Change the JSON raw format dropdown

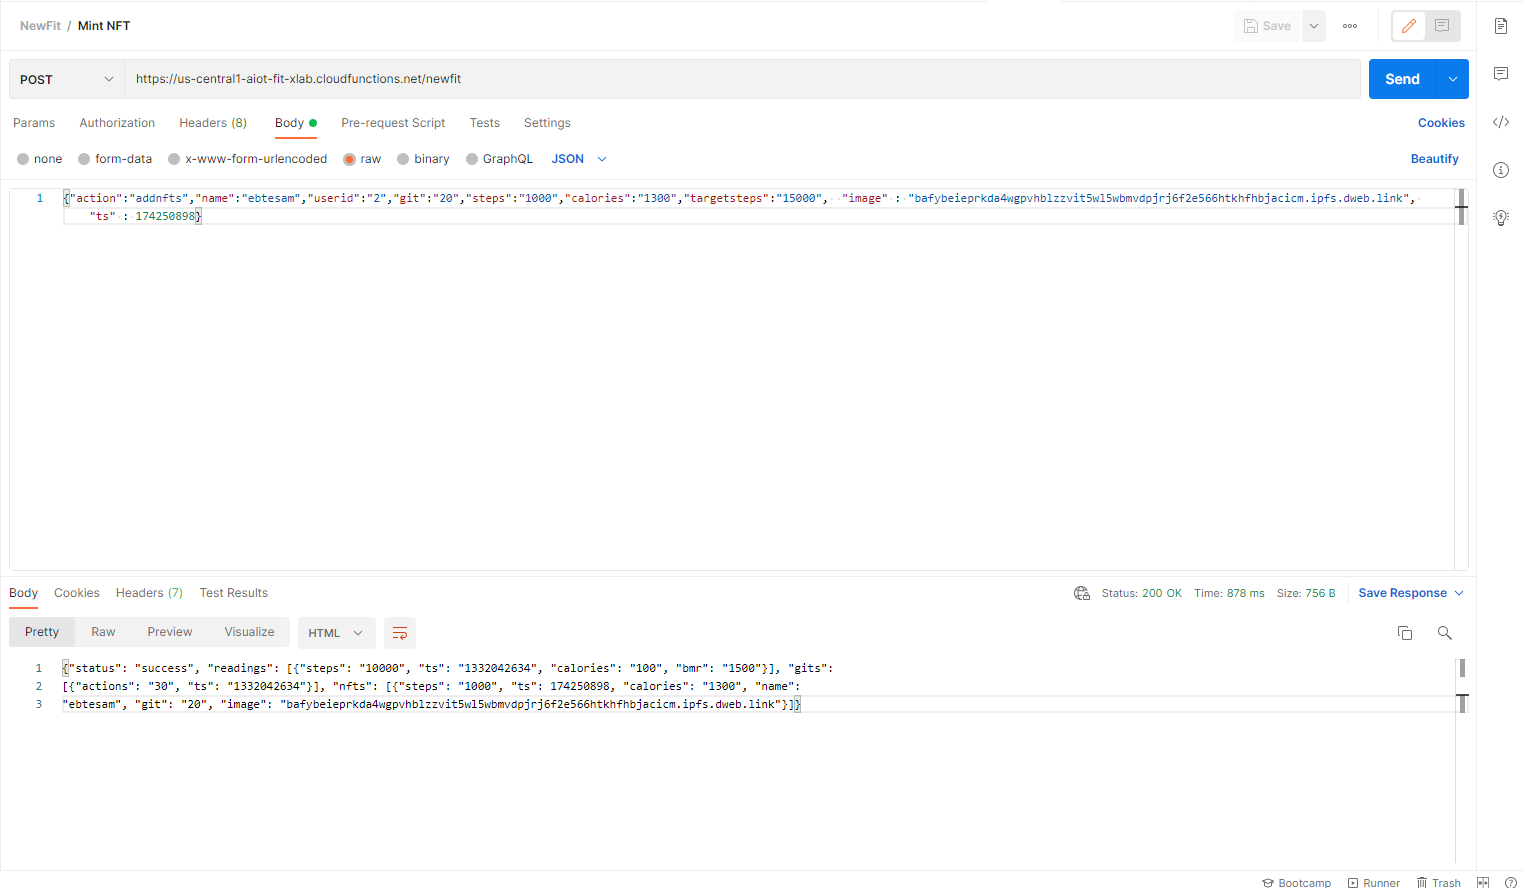579,159
